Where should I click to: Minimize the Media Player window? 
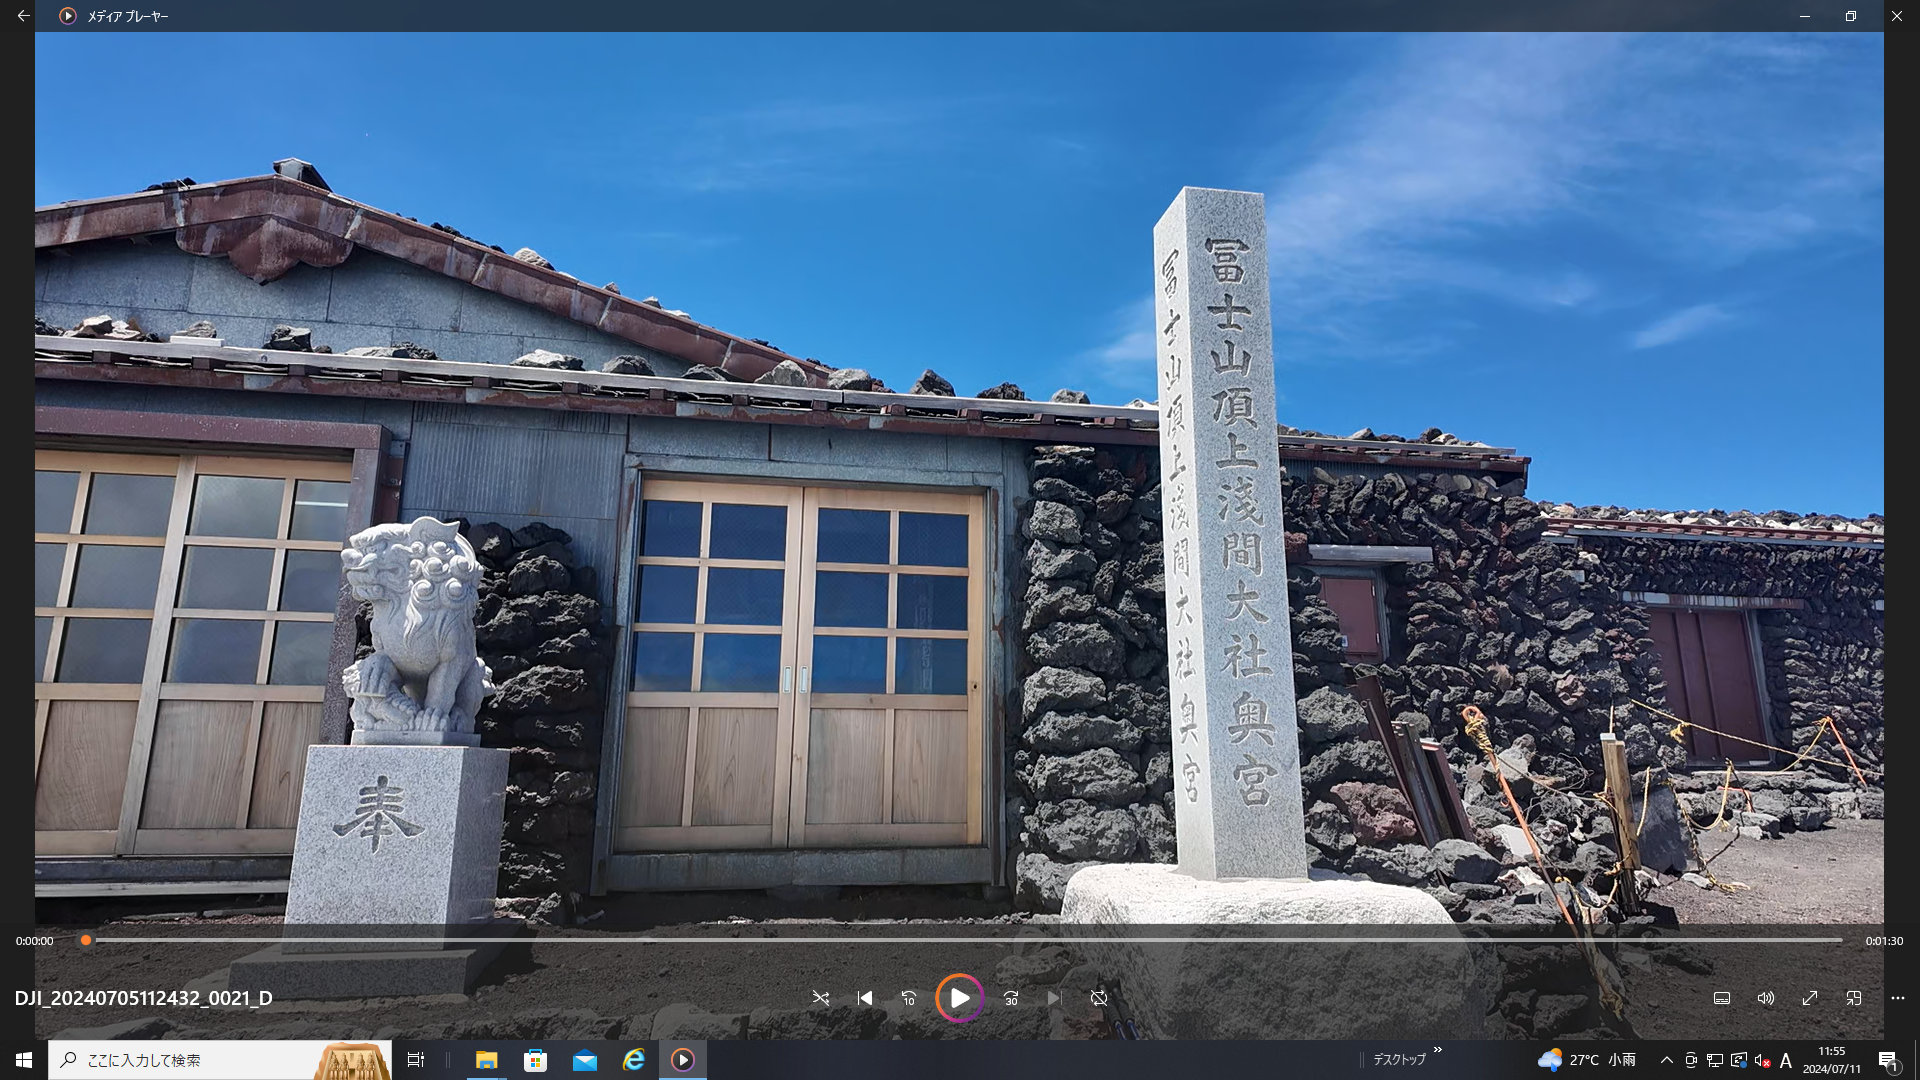point(1805,16)
